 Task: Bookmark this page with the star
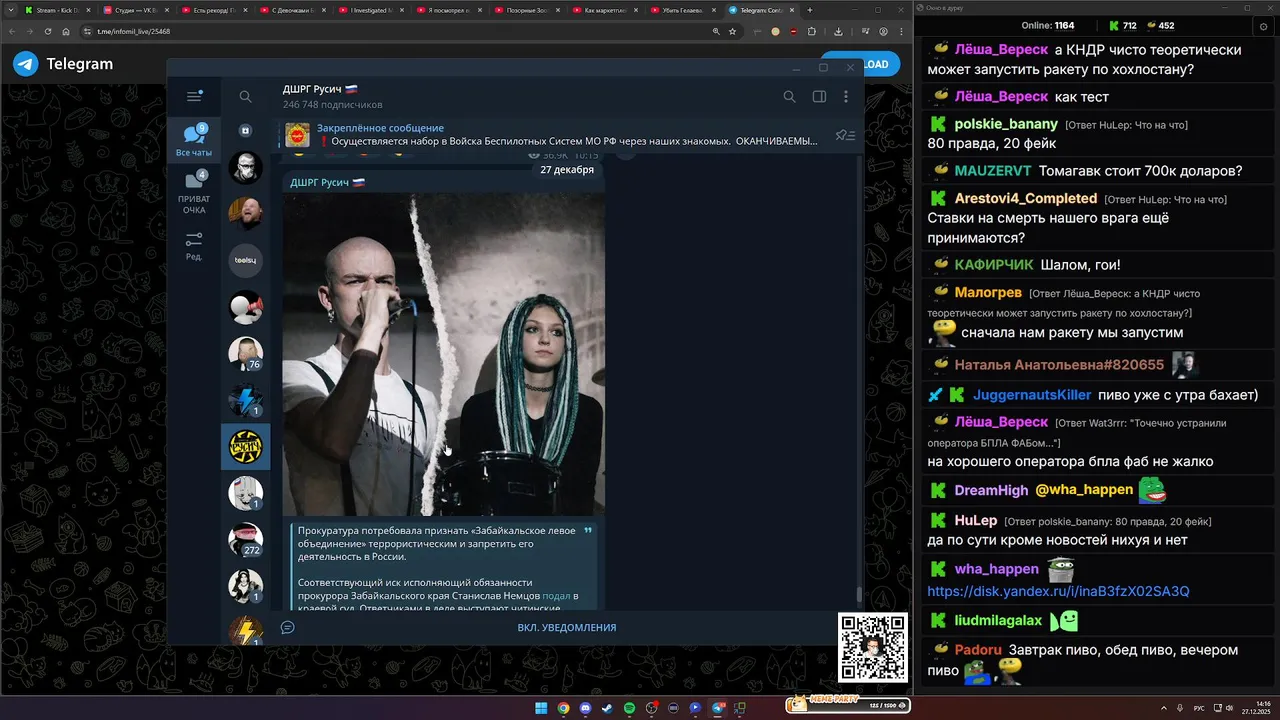click(x=732, y=31)
